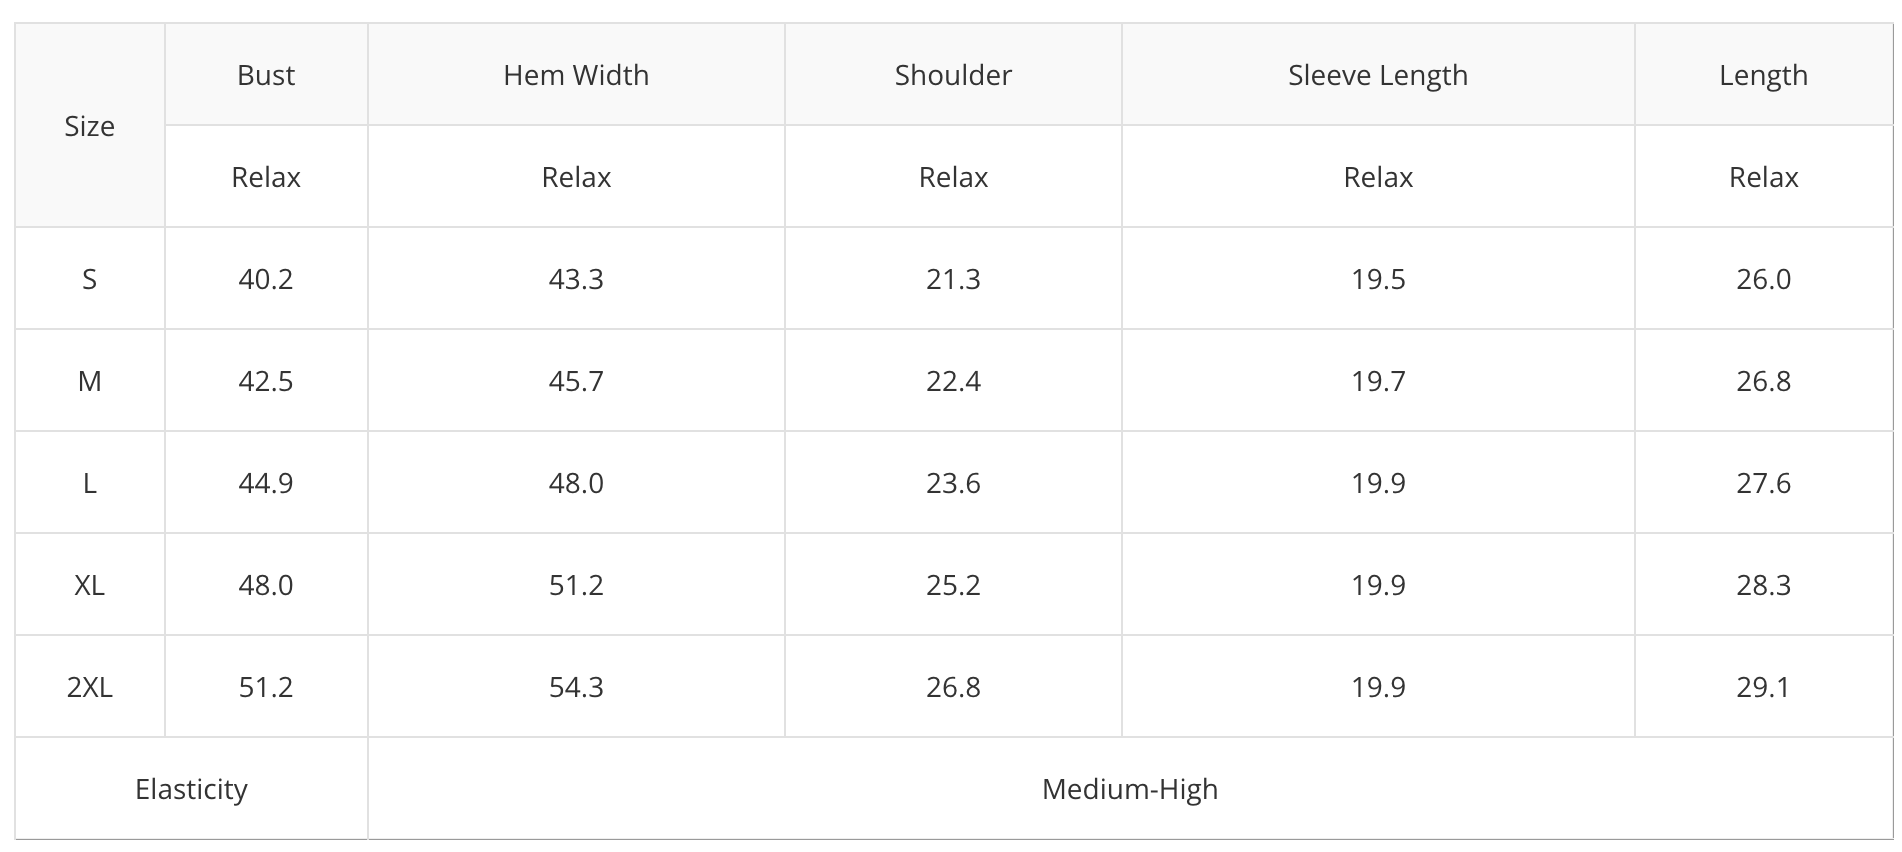Click the Medium-High elasticity value
This screenshot has height=852, width=1902.
(x=1130, y=789)
